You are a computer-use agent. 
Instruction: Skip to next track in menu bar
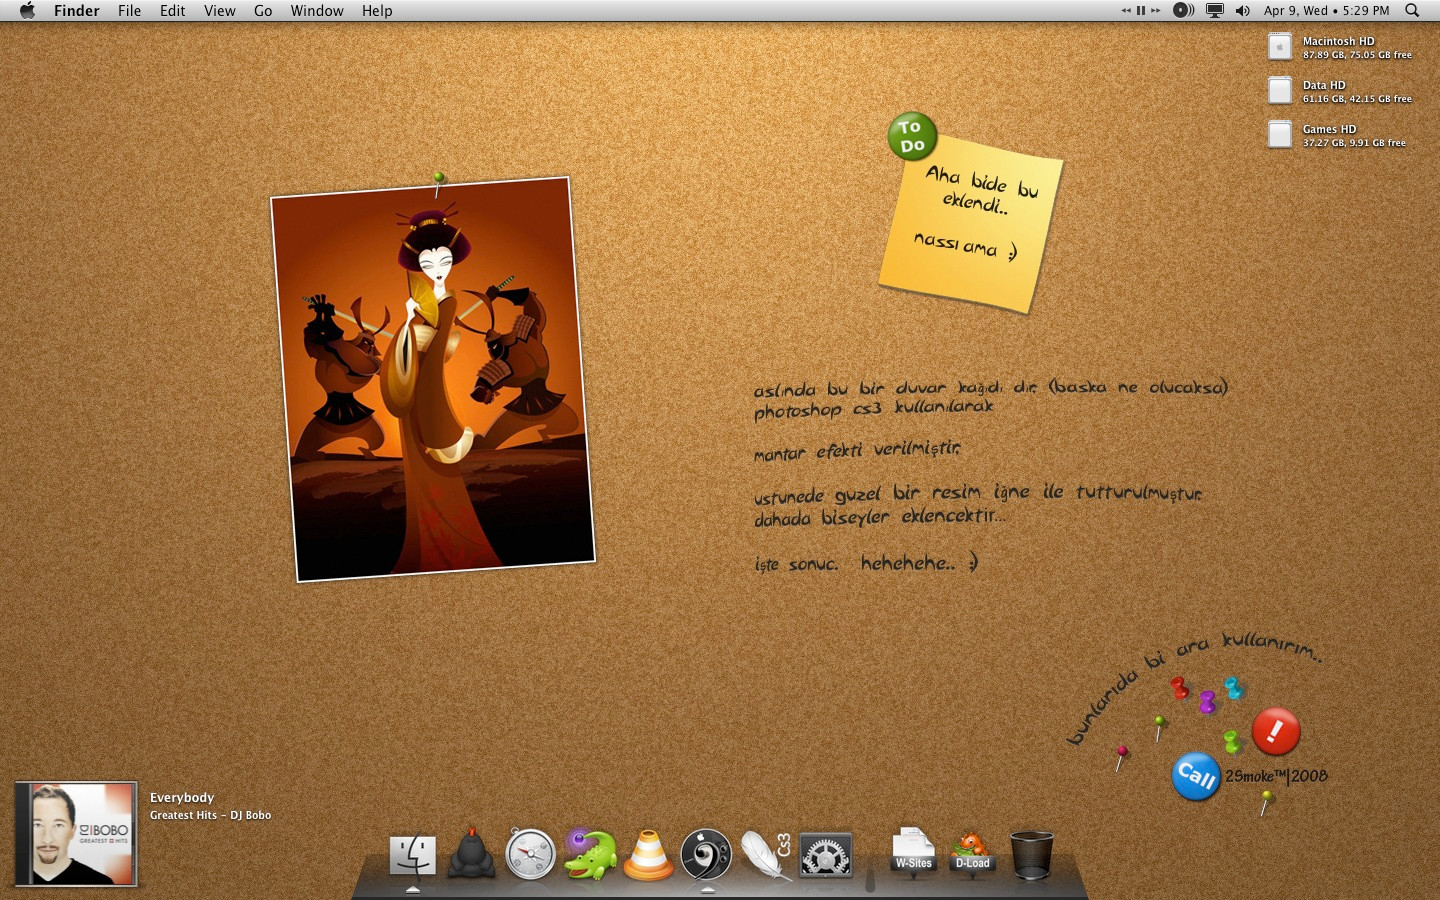[x=1156, y=11]
